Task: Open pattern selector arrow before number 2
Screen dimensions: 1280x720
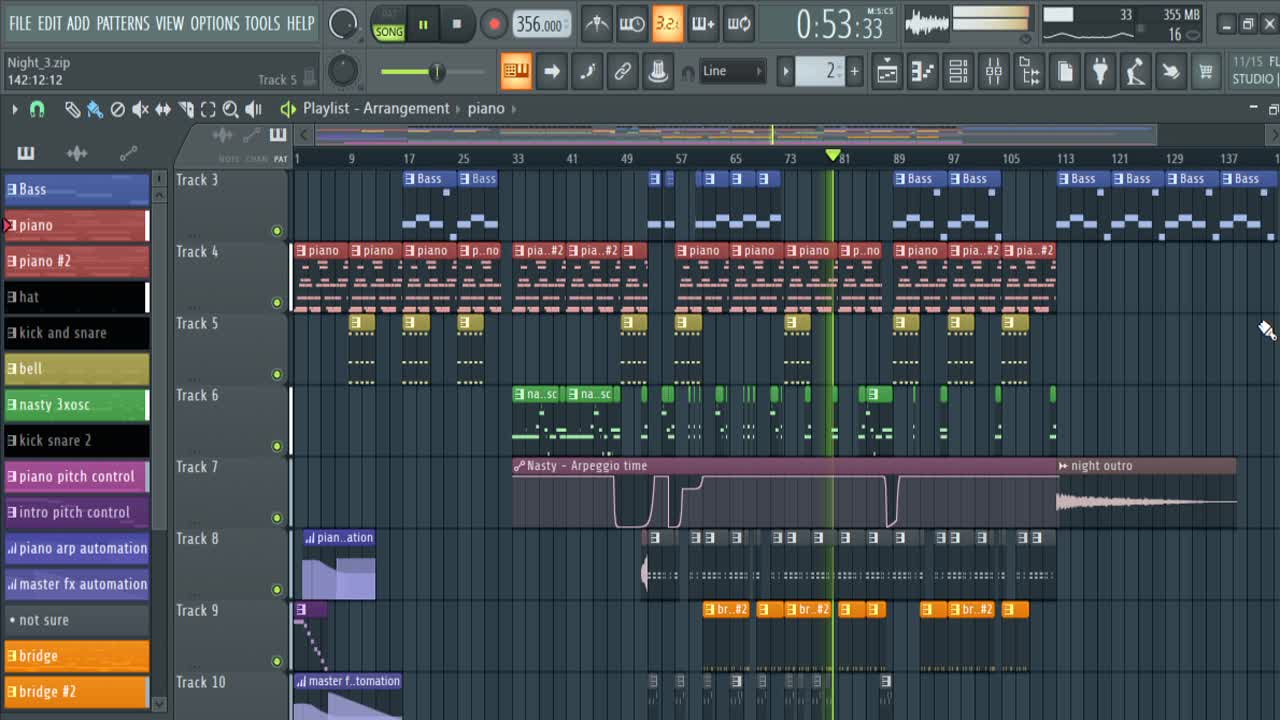Action: click(786, 71)
